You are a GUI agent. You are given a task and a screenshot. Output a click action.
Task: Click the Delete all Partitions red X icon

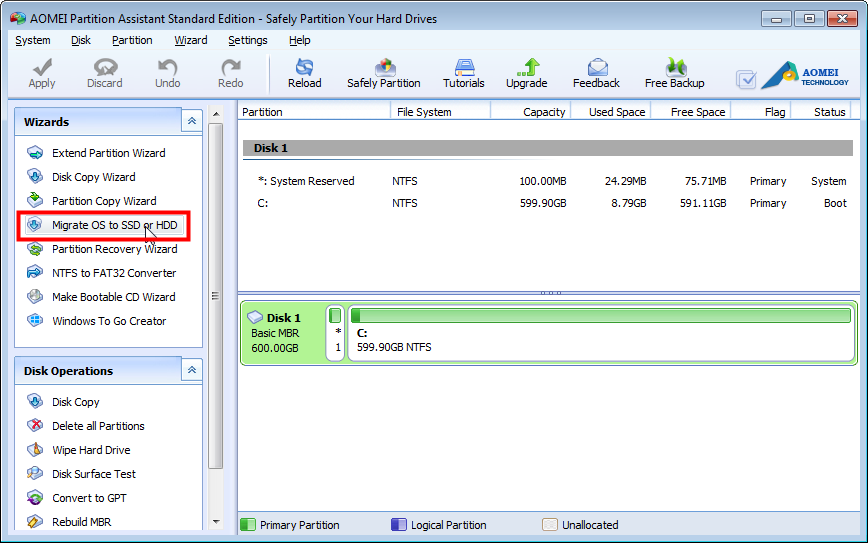pyautogui.click(x=35, y=425)
